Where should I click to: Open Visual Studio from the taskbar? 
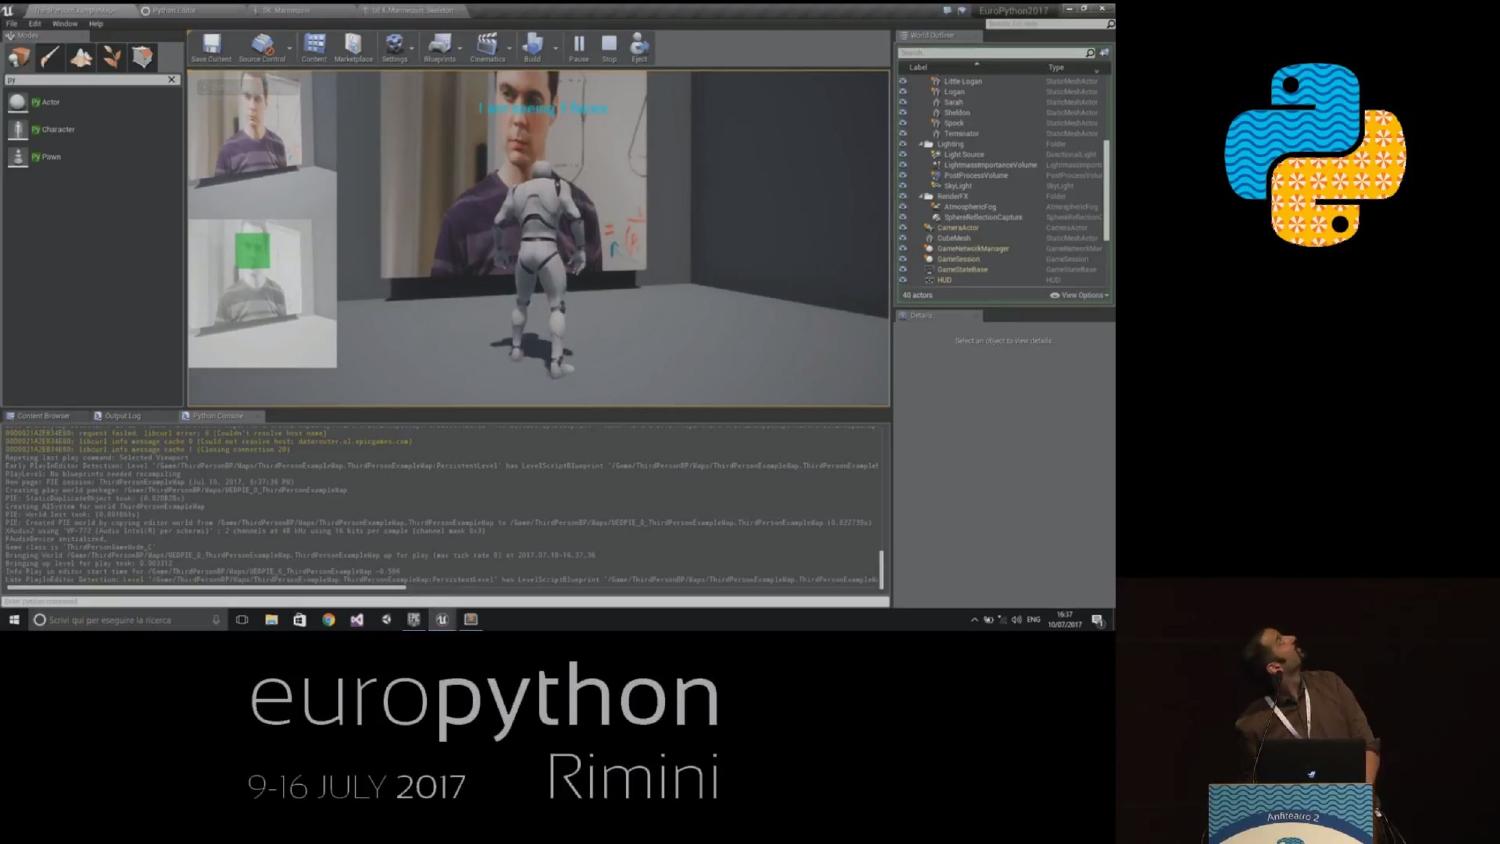pyautogui.click(x=357, y=620)
